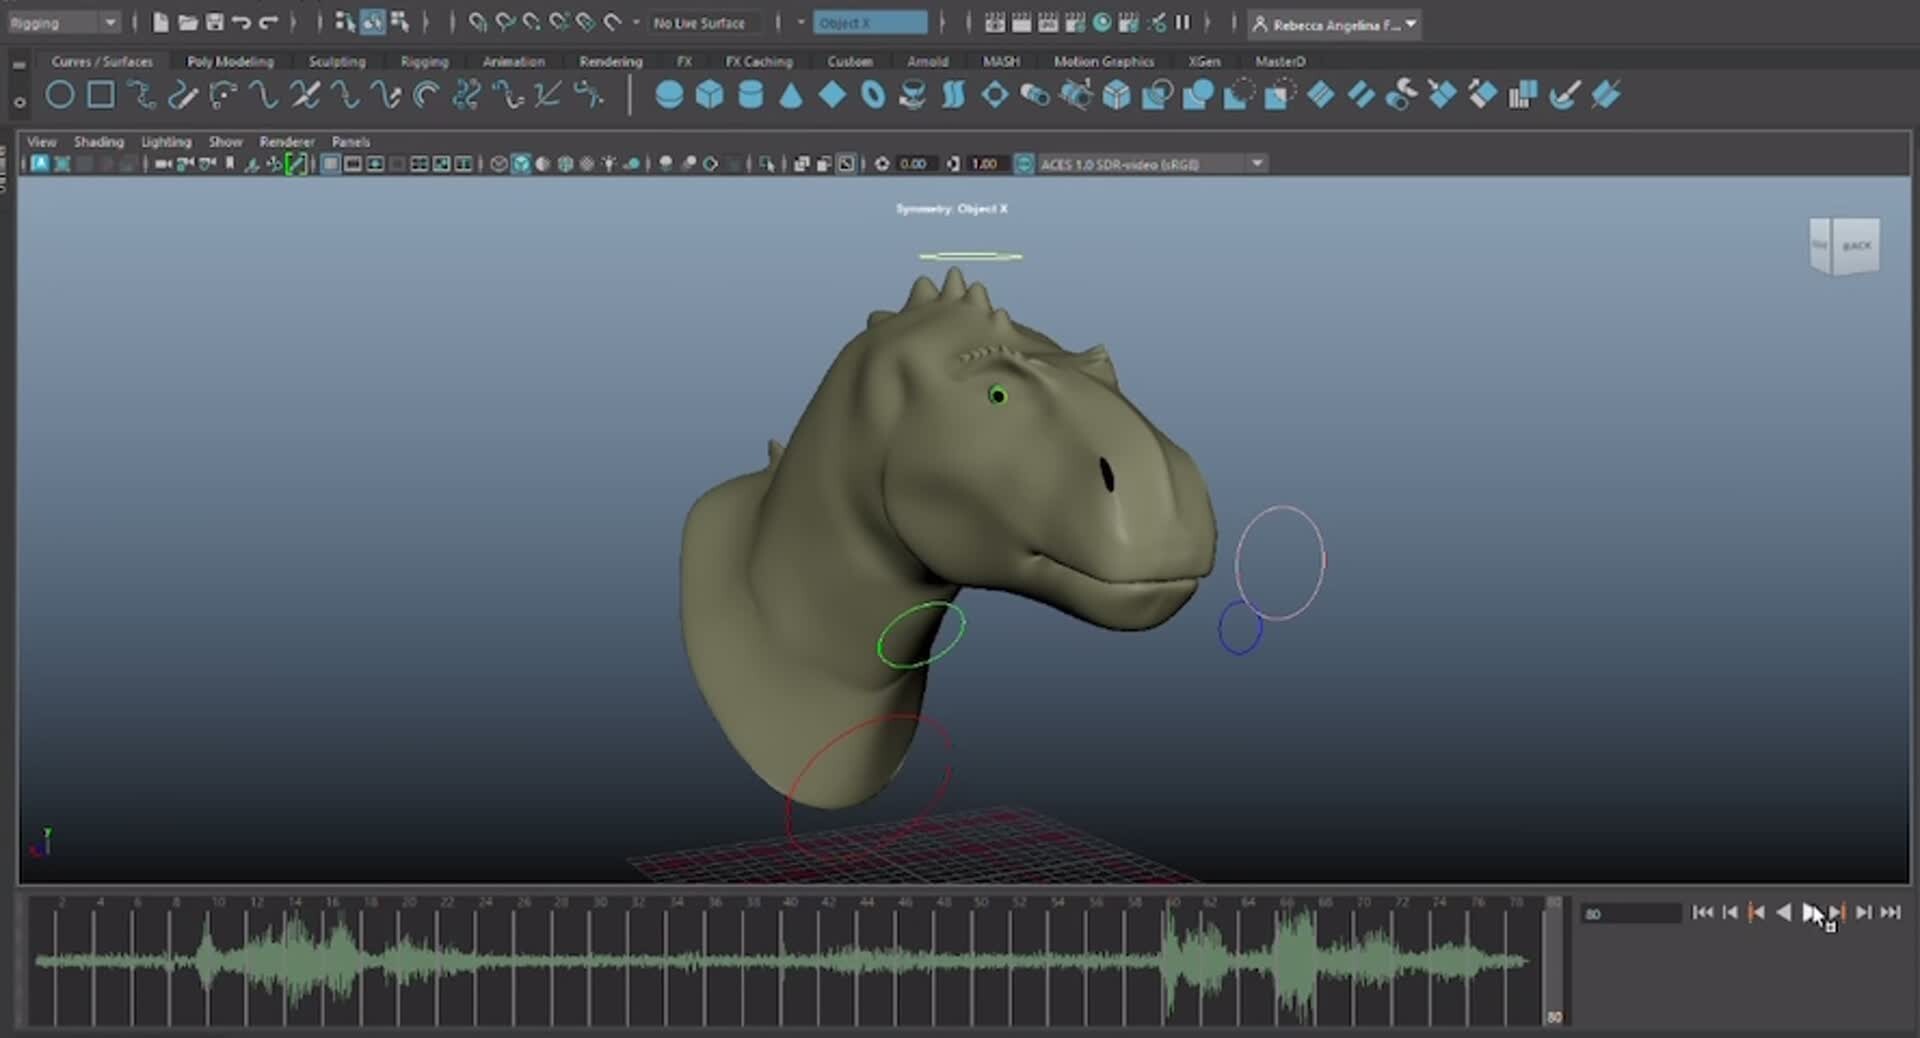
Task: Create a polygon cone from the shelf
Action: coord(790,94)
